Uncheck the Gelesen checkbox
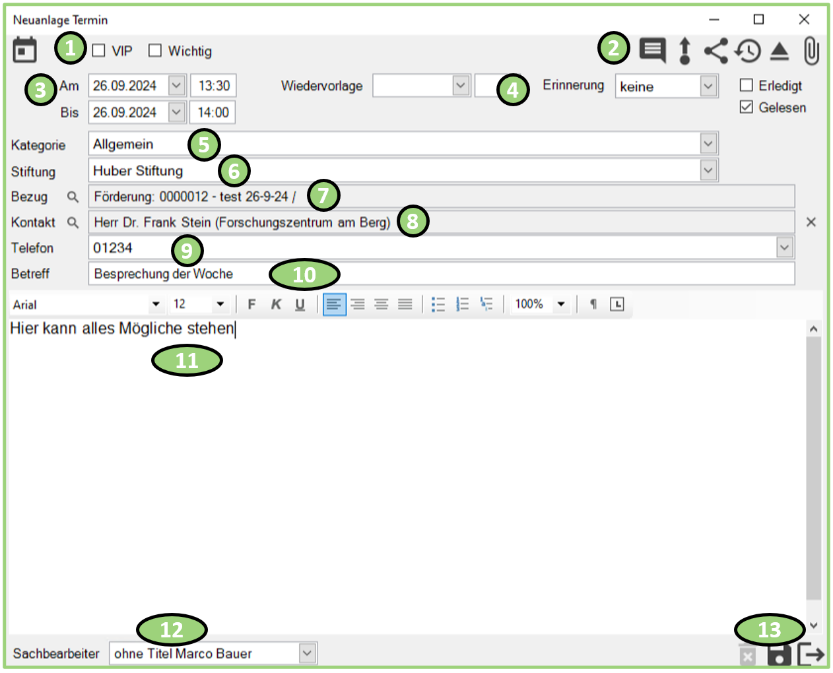This screenshot has width=833, height=673. pyautogui.click(x=746, y=108)
